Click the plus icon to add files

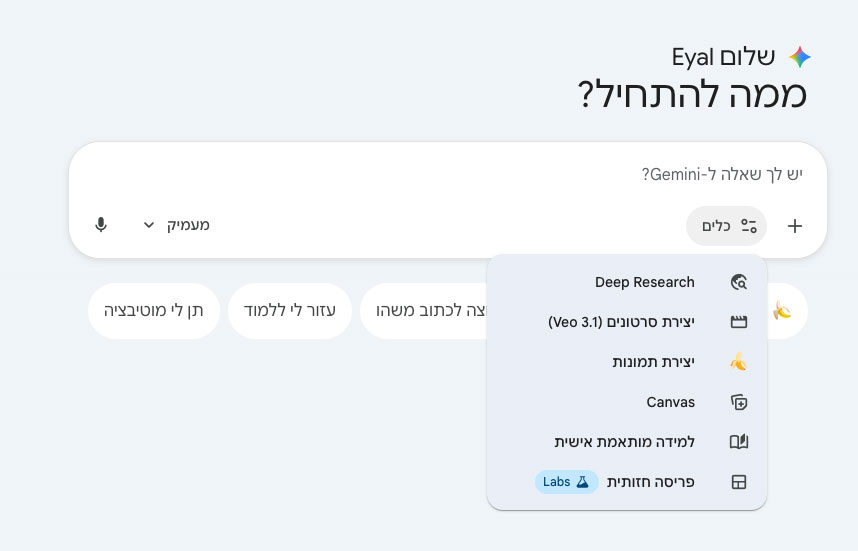click(x=795, y=226)
